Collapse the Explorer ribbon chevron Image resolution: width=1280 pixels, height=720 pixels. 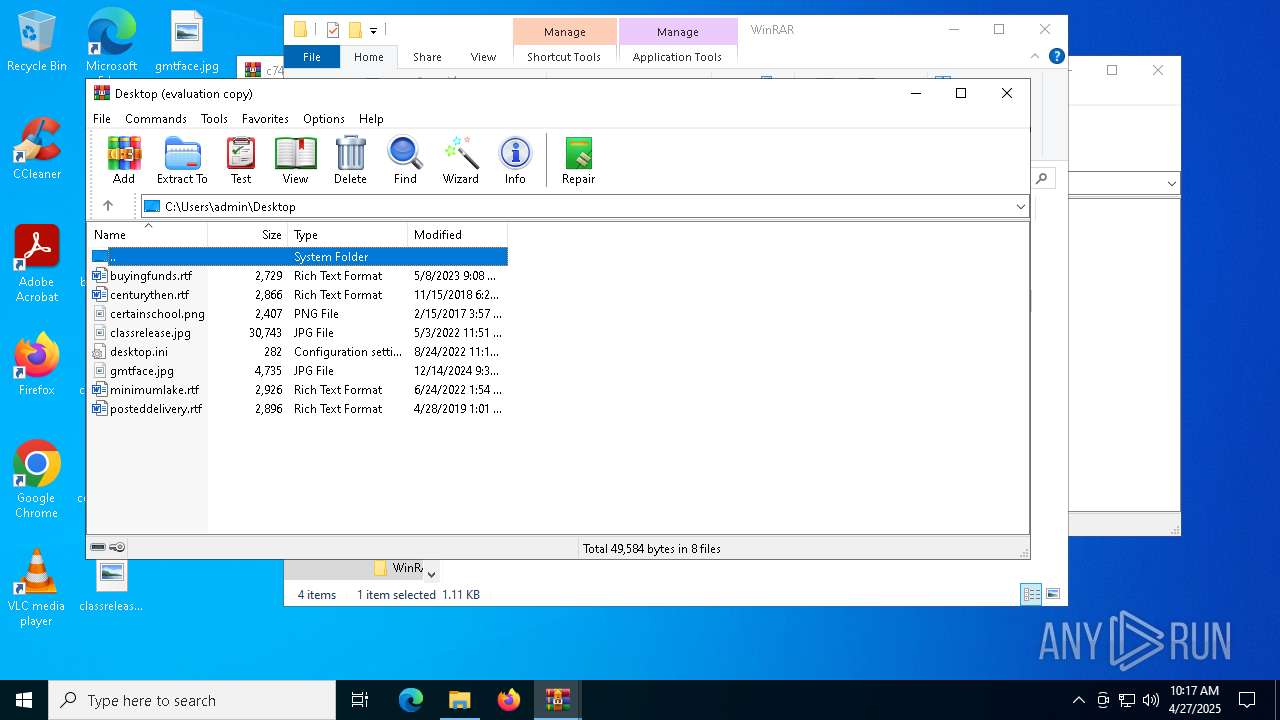click(x=1036, y=57)
